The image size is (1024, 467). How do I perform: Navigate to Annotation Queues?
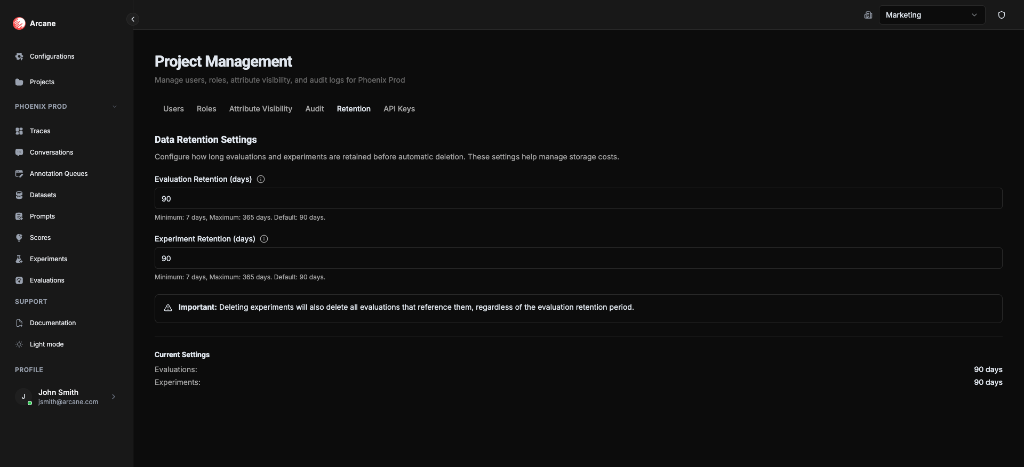[x=58, y=174]
